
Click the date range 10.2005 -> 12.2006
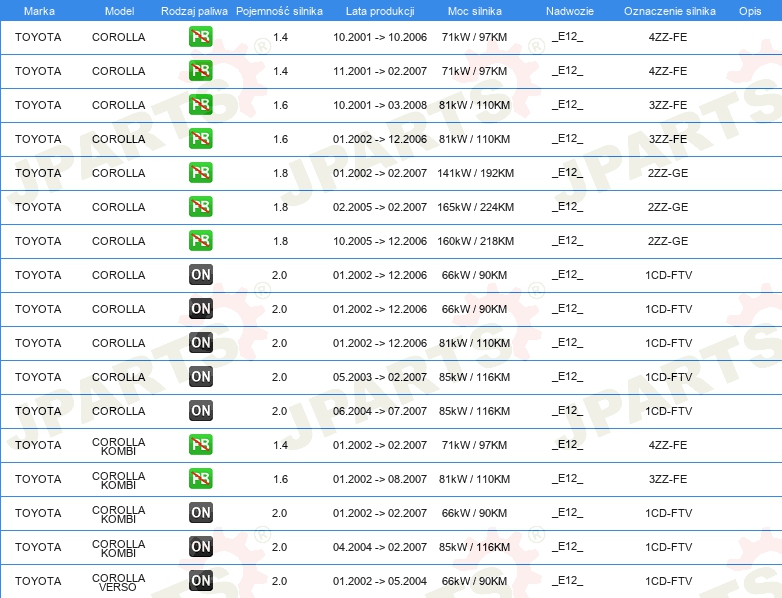[x=380, y=241]
